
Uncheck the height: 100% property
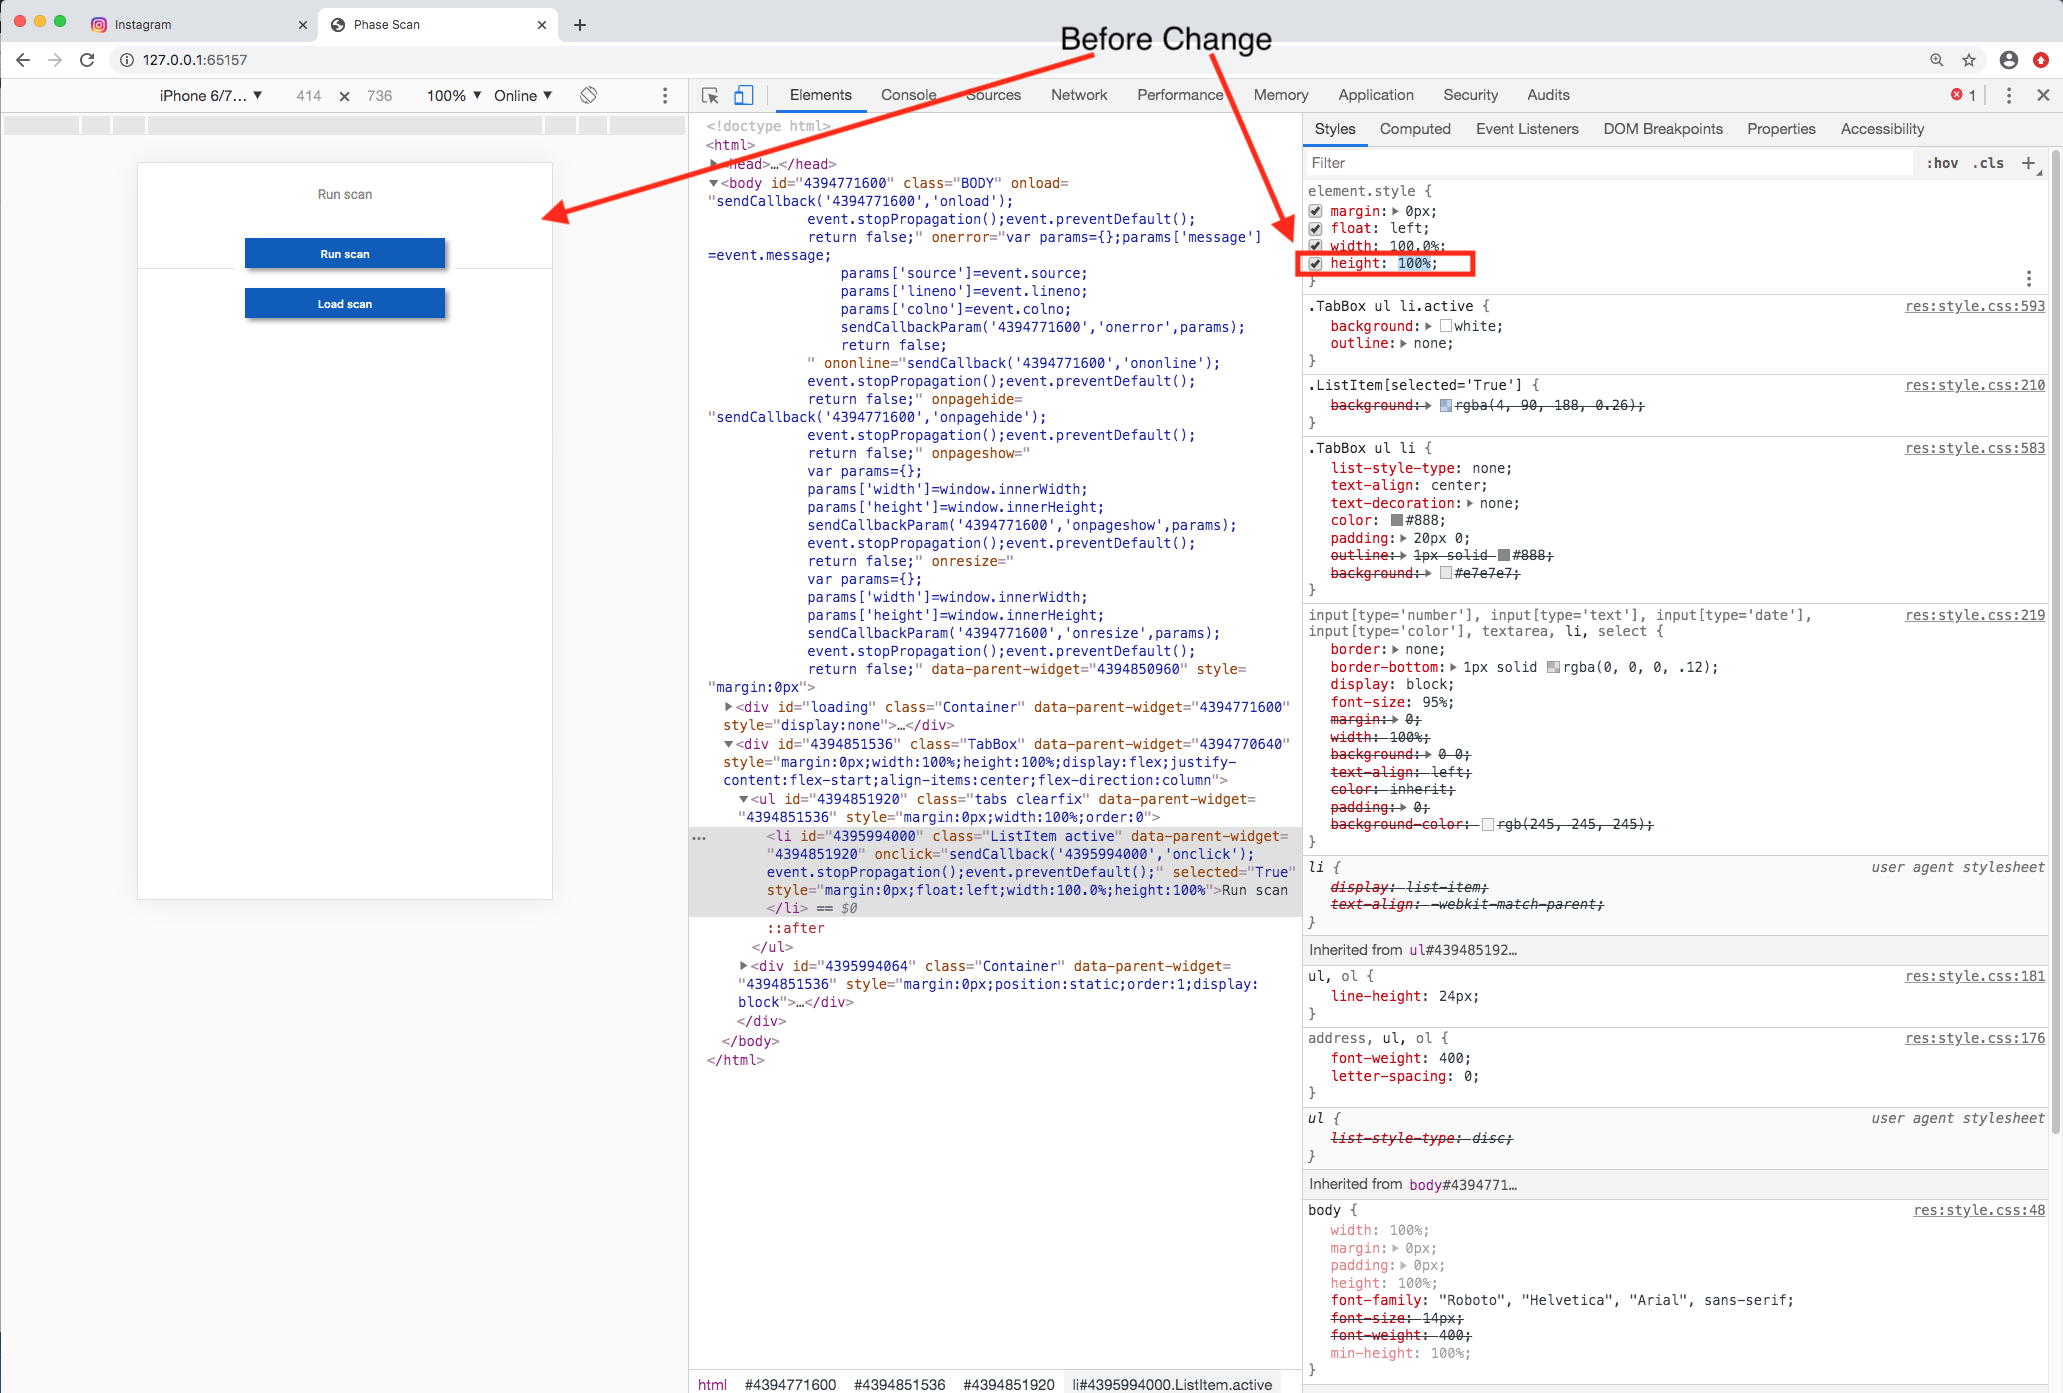[x=1315, y=264]
